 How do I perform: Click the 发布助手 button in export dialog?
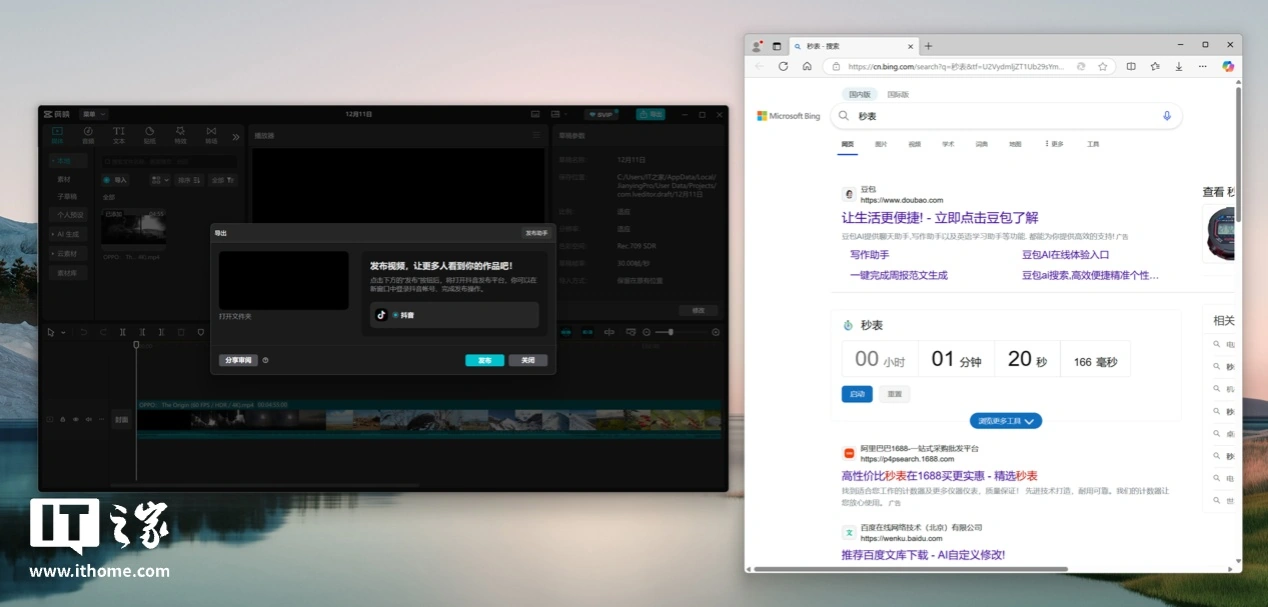coord(536,232)
